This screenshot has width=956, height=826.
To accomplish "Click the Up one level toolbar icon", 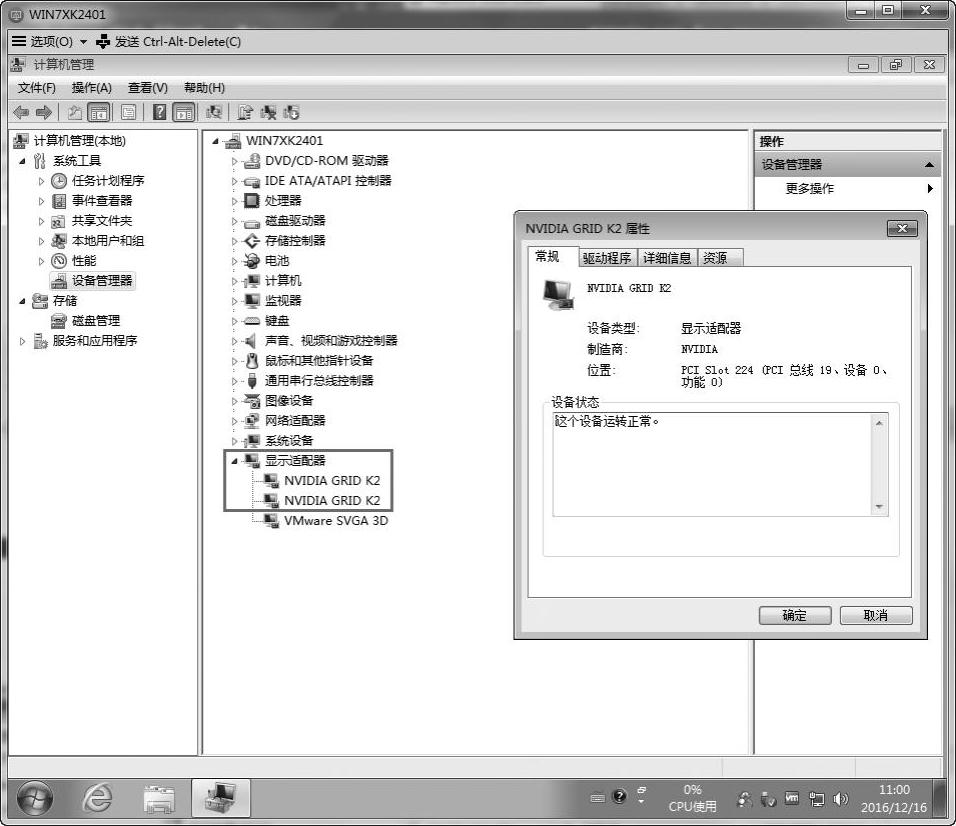I will pyautogui.click(x=74, y=112).
